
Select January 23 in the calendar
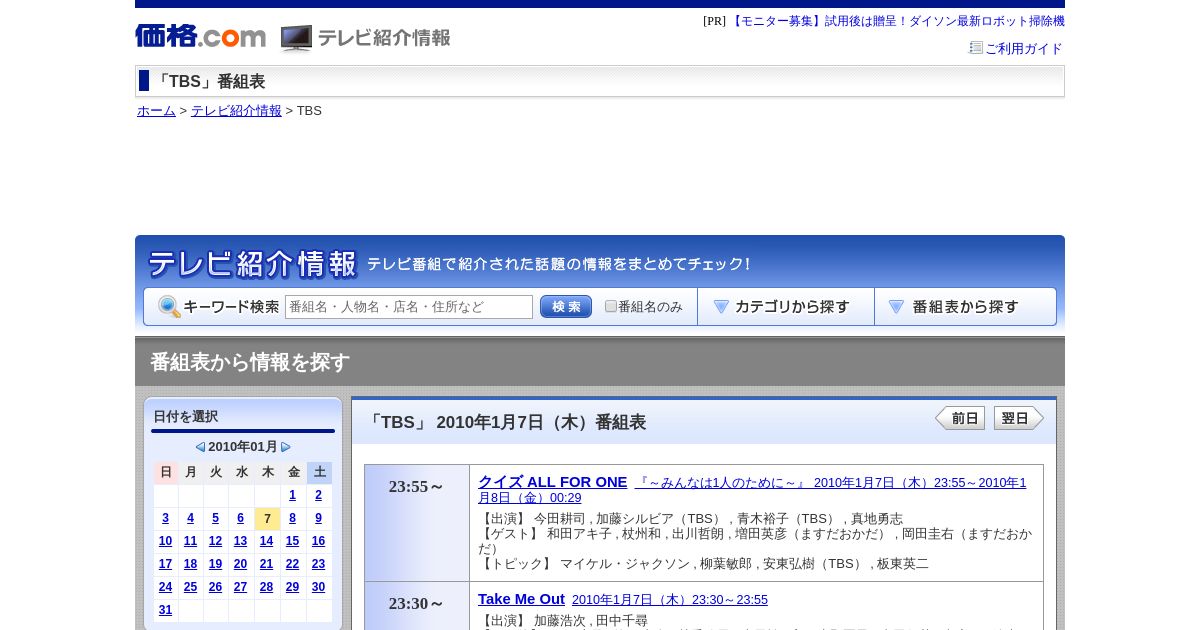point(319,564)
